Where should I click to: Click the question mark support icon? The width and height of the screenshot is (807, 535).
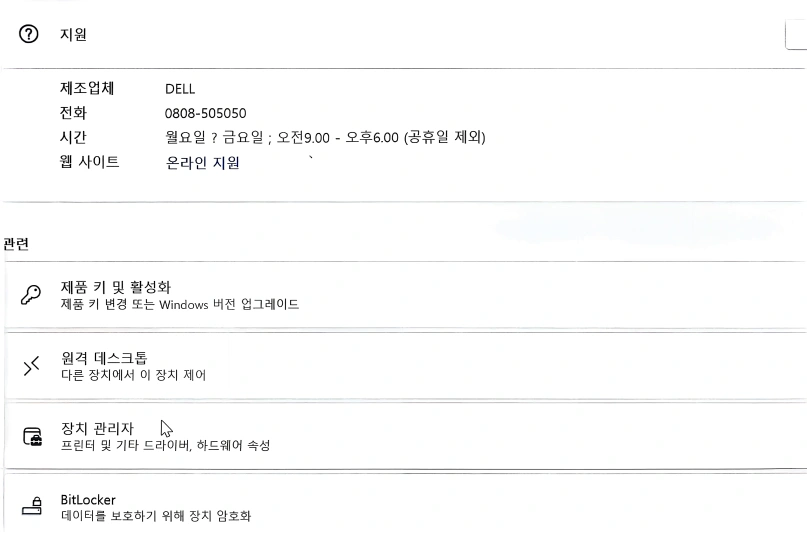click(x=29, y=34)
